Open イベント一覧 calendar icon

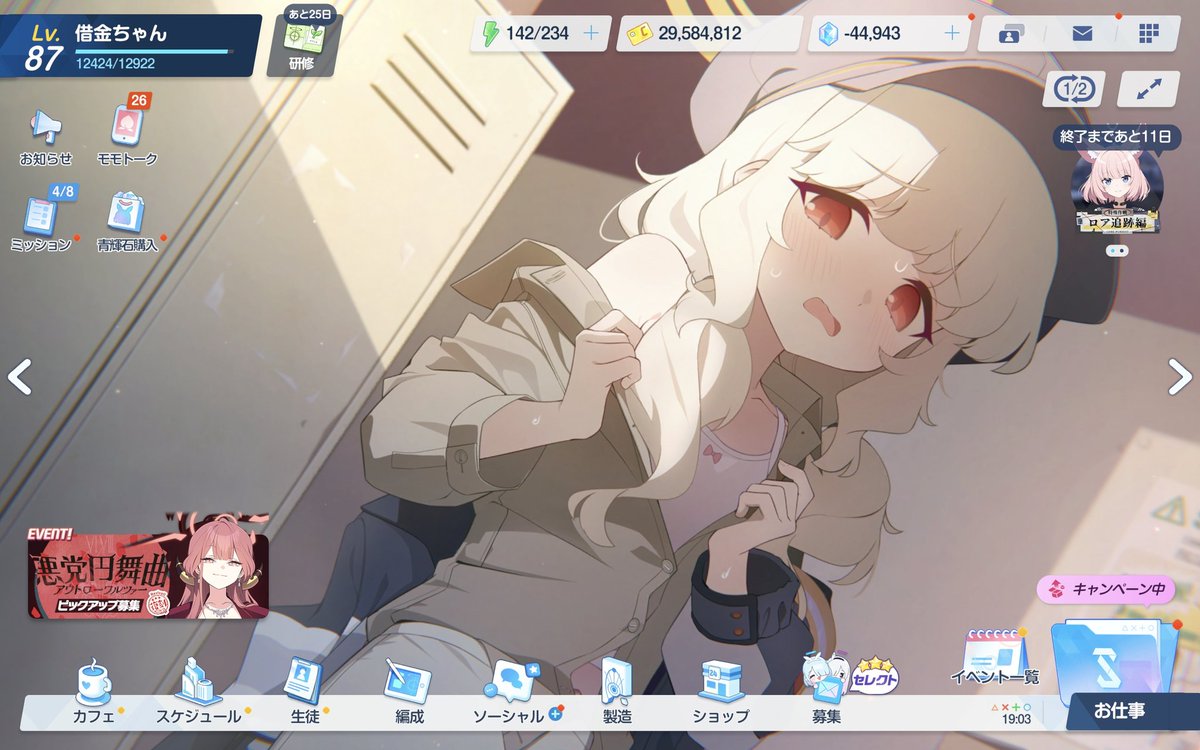click(x=994, y=659)
